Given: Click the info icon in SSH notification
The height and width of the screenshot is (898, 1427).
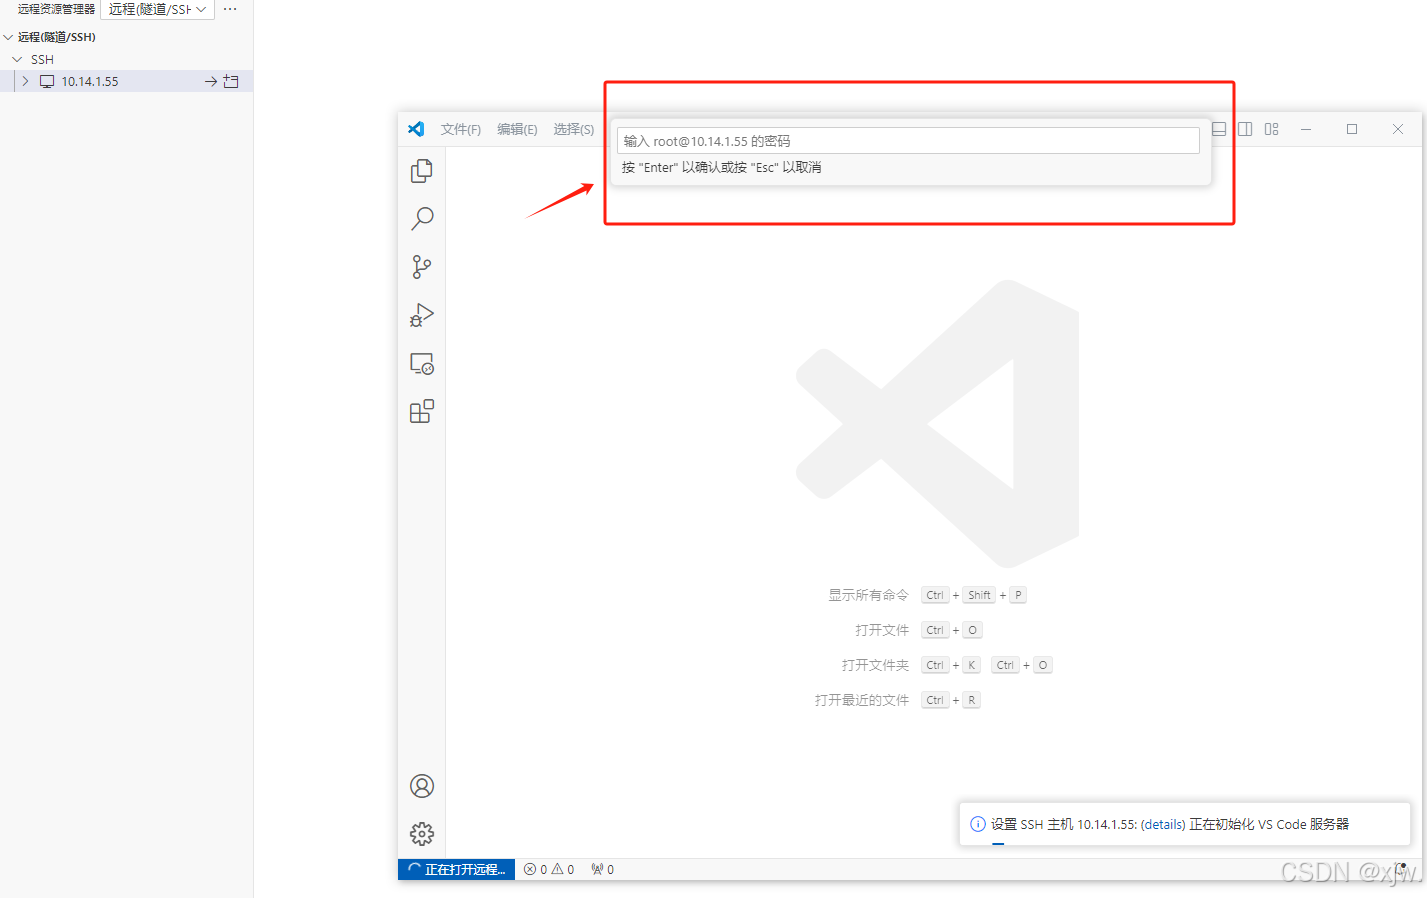Looking at the screenshot, I should pyautogui.click(x=978, y=824).
